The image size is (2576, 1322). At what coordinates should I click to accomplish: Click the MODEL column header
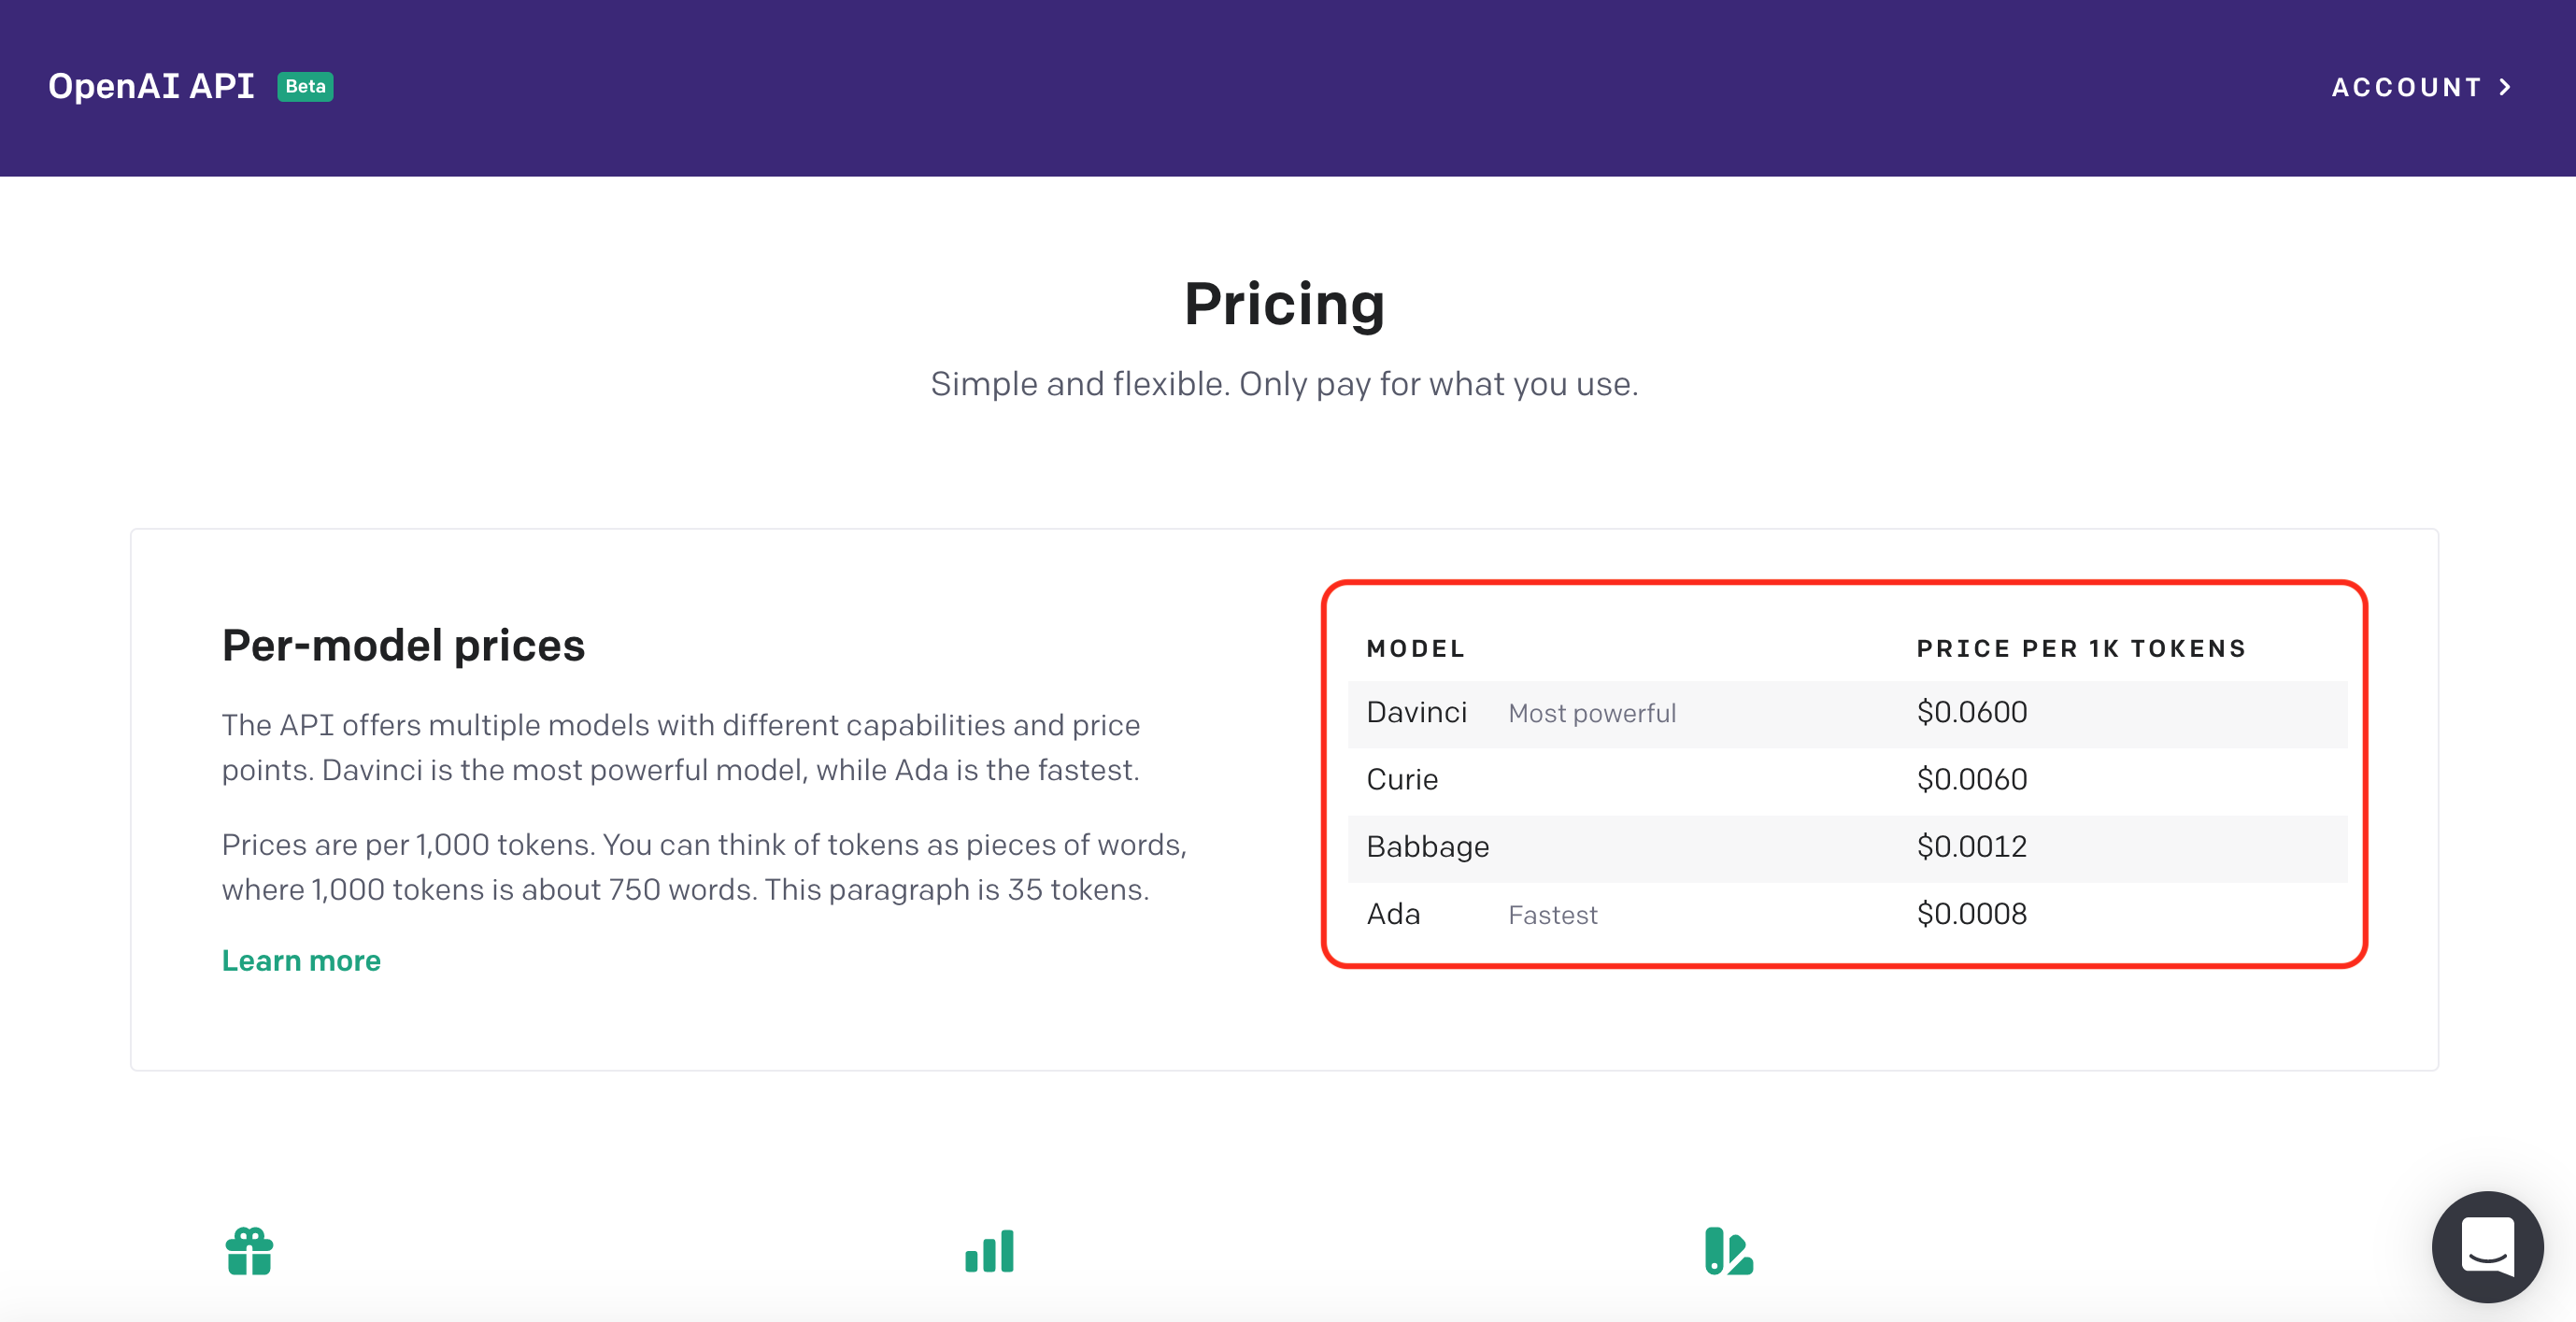tap(1415, 649)
